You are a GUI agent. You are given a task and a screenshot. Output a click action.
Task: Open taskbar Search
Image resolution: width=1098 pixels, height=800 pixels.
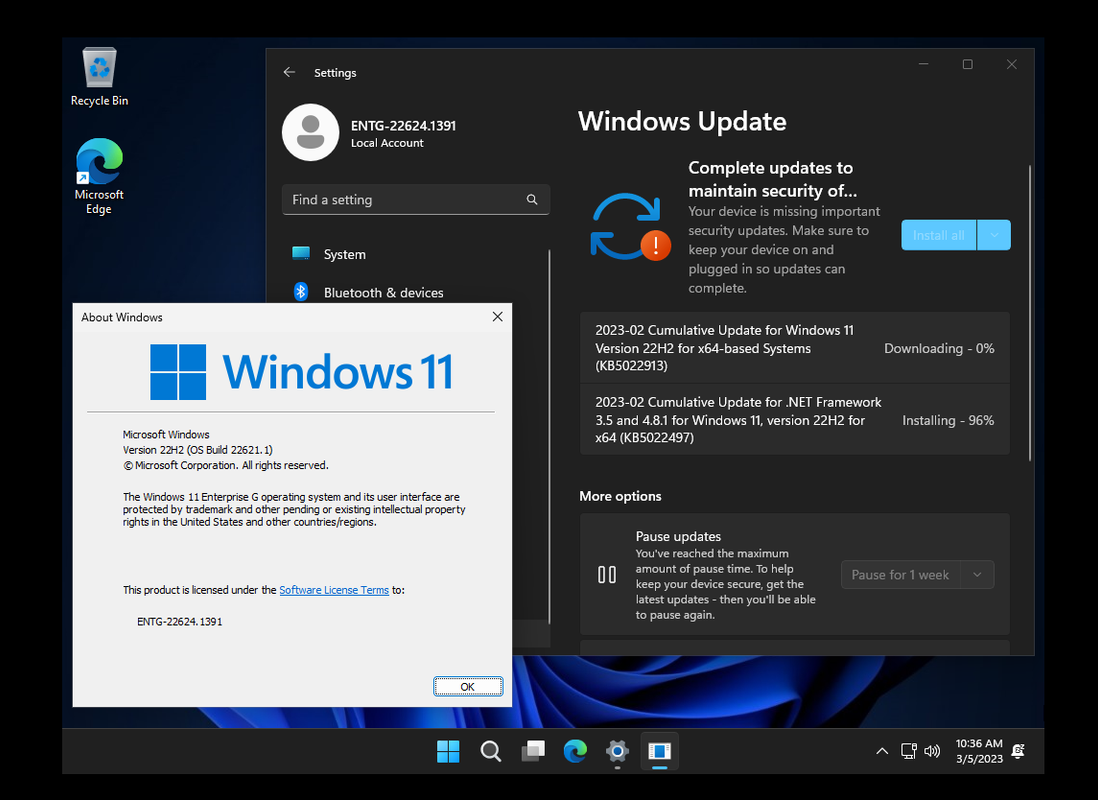(x=491, y=752)
